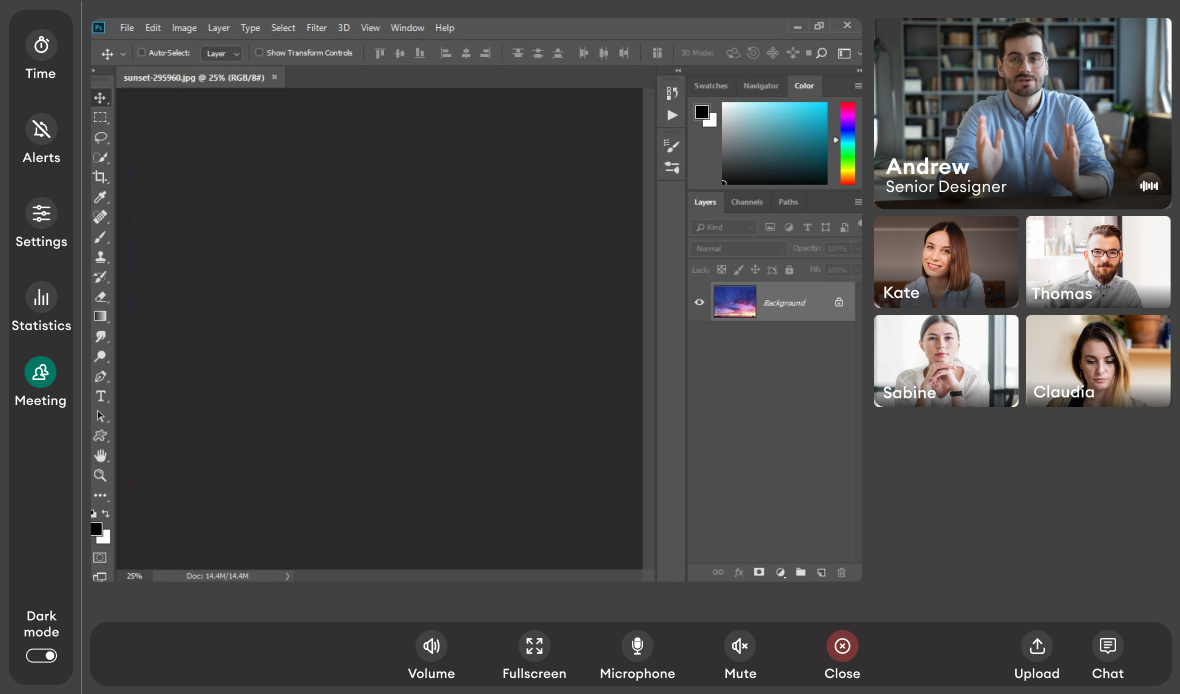1180x694 pixels.
Task: Switch to the Channels tab
Action: (x=746, y=202)
